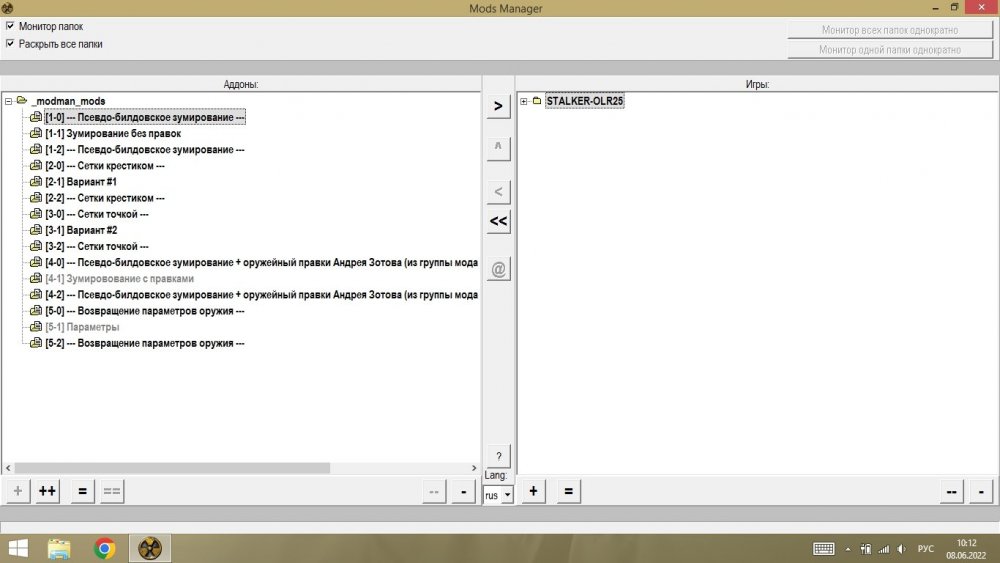Click the "@" button in middle column
The height and width of the screenshot is (563, 1000).
click(498, 269)
